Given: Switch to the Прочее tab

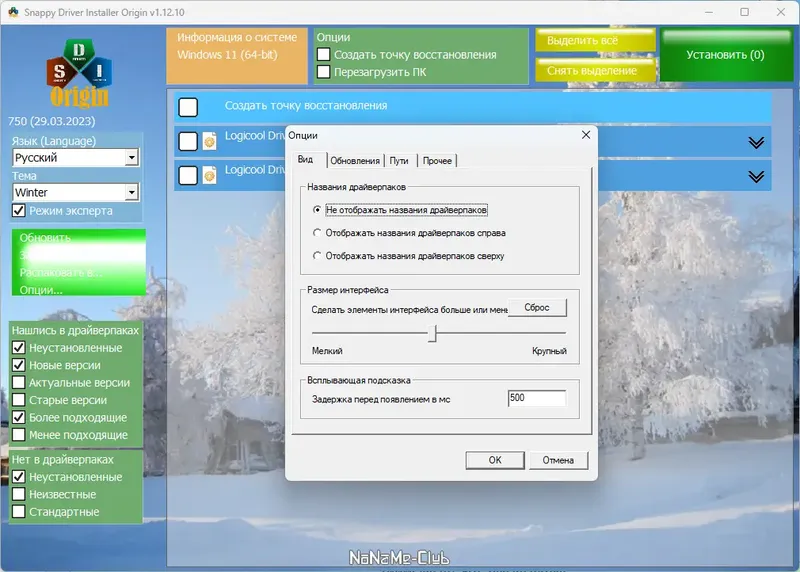Looking at the screenshot, I should (x=437, y=161).
